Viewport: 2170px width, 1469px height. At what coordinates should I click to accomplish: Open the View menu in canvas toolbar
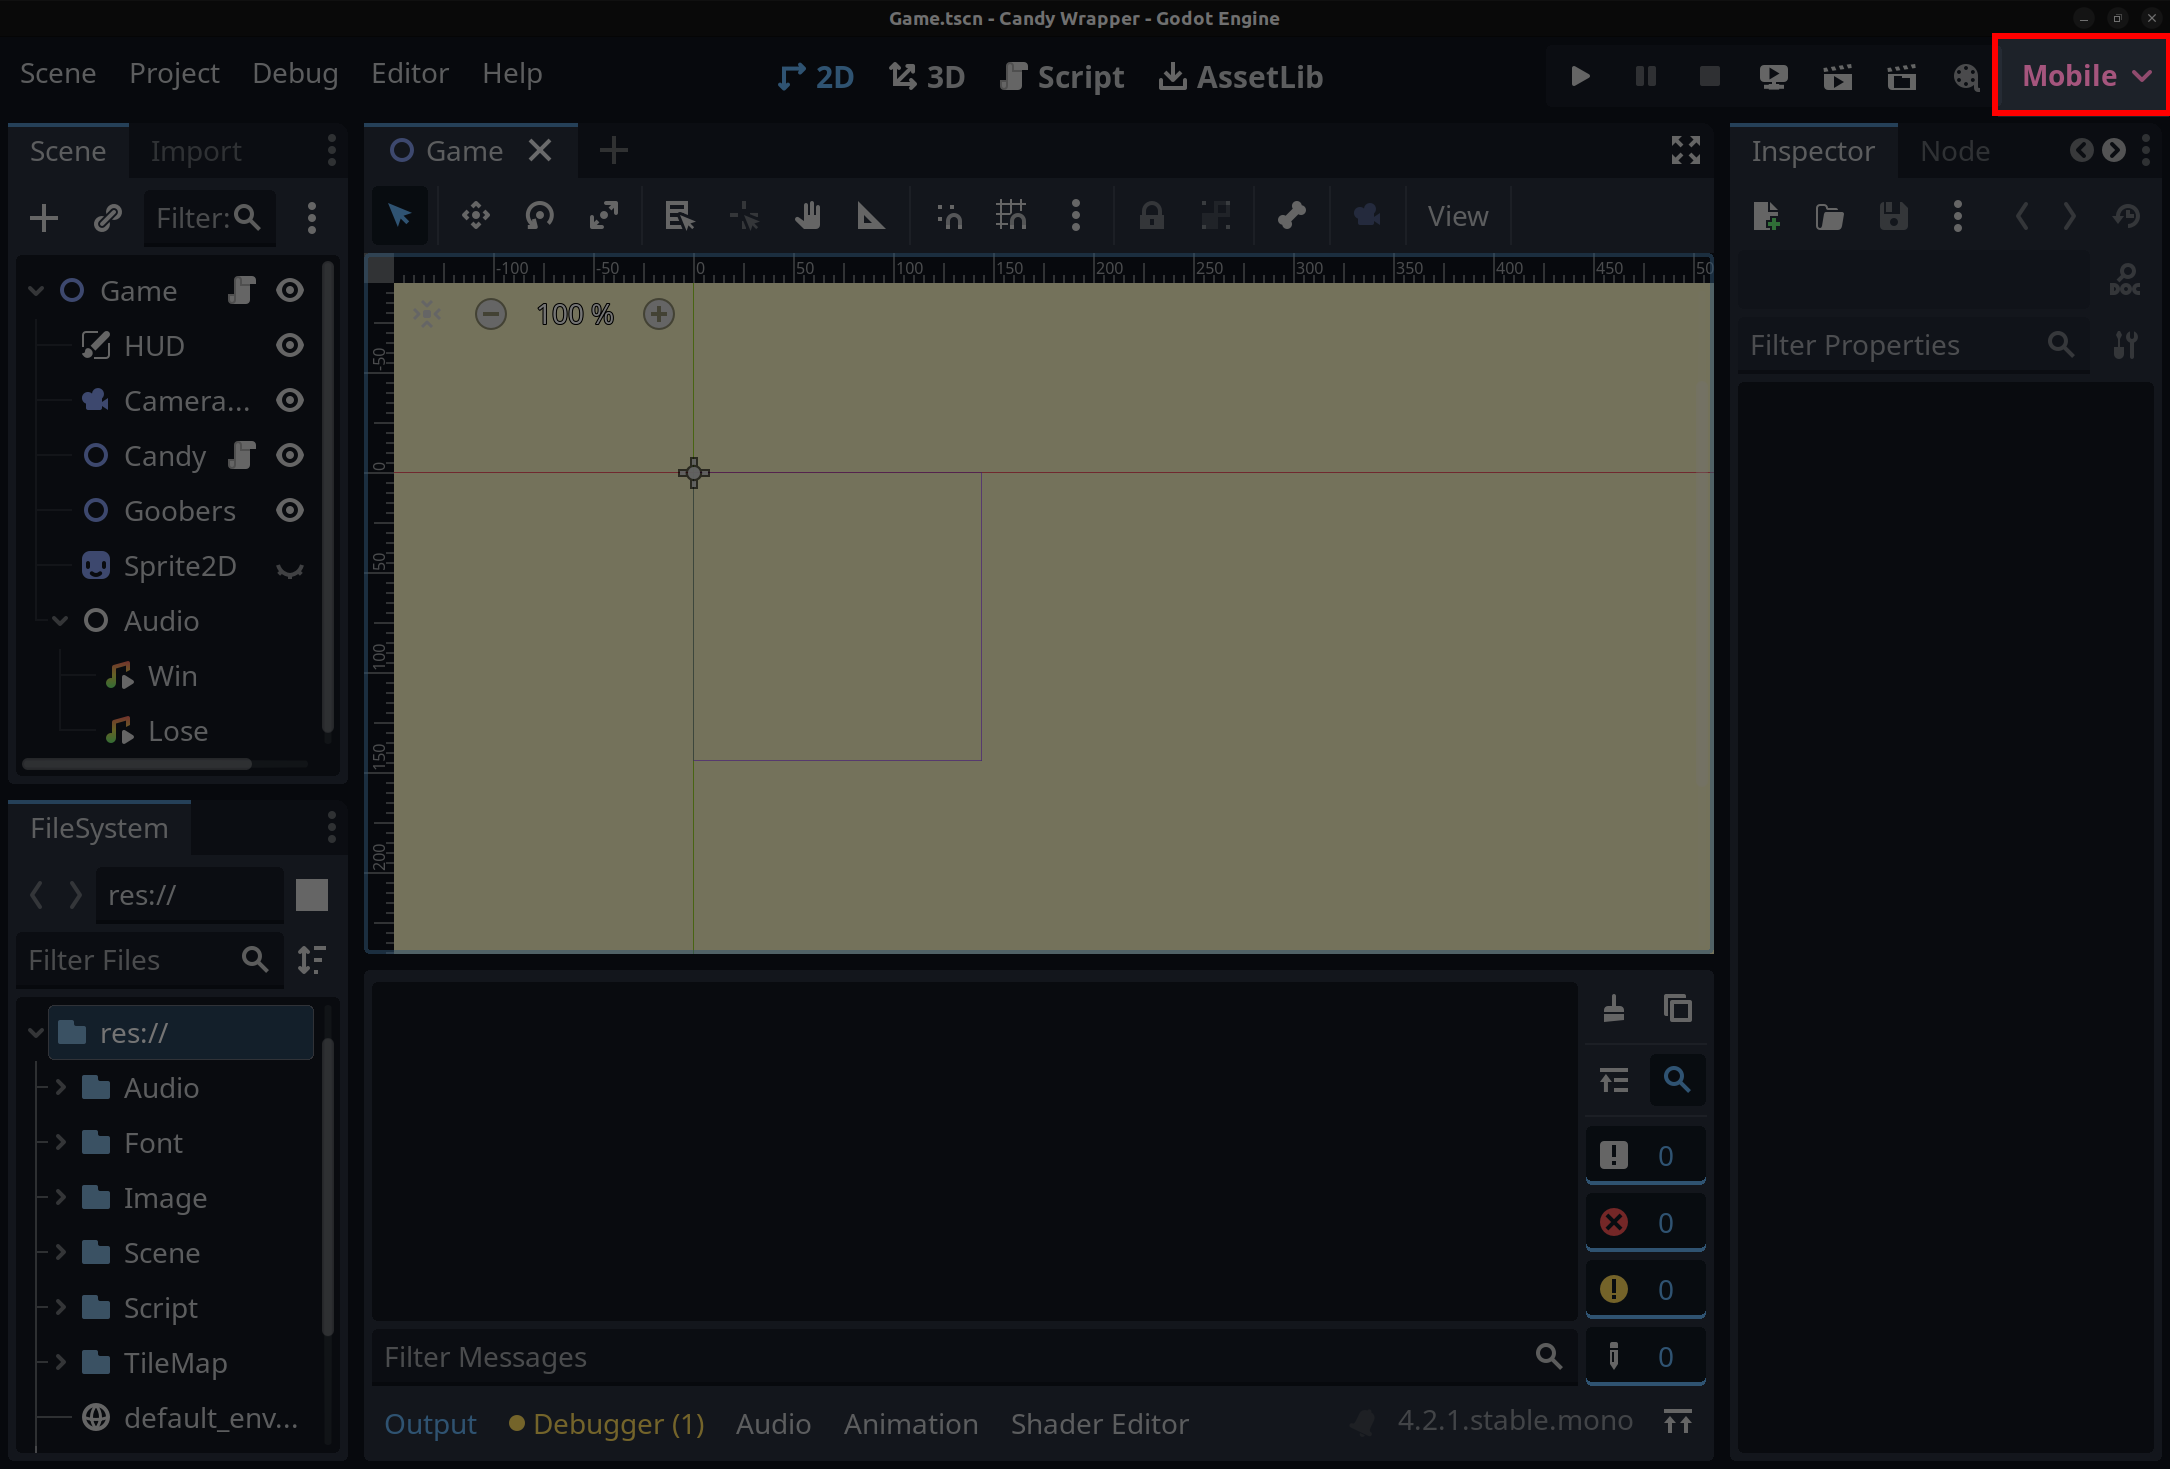click(x=1457, y=215)
